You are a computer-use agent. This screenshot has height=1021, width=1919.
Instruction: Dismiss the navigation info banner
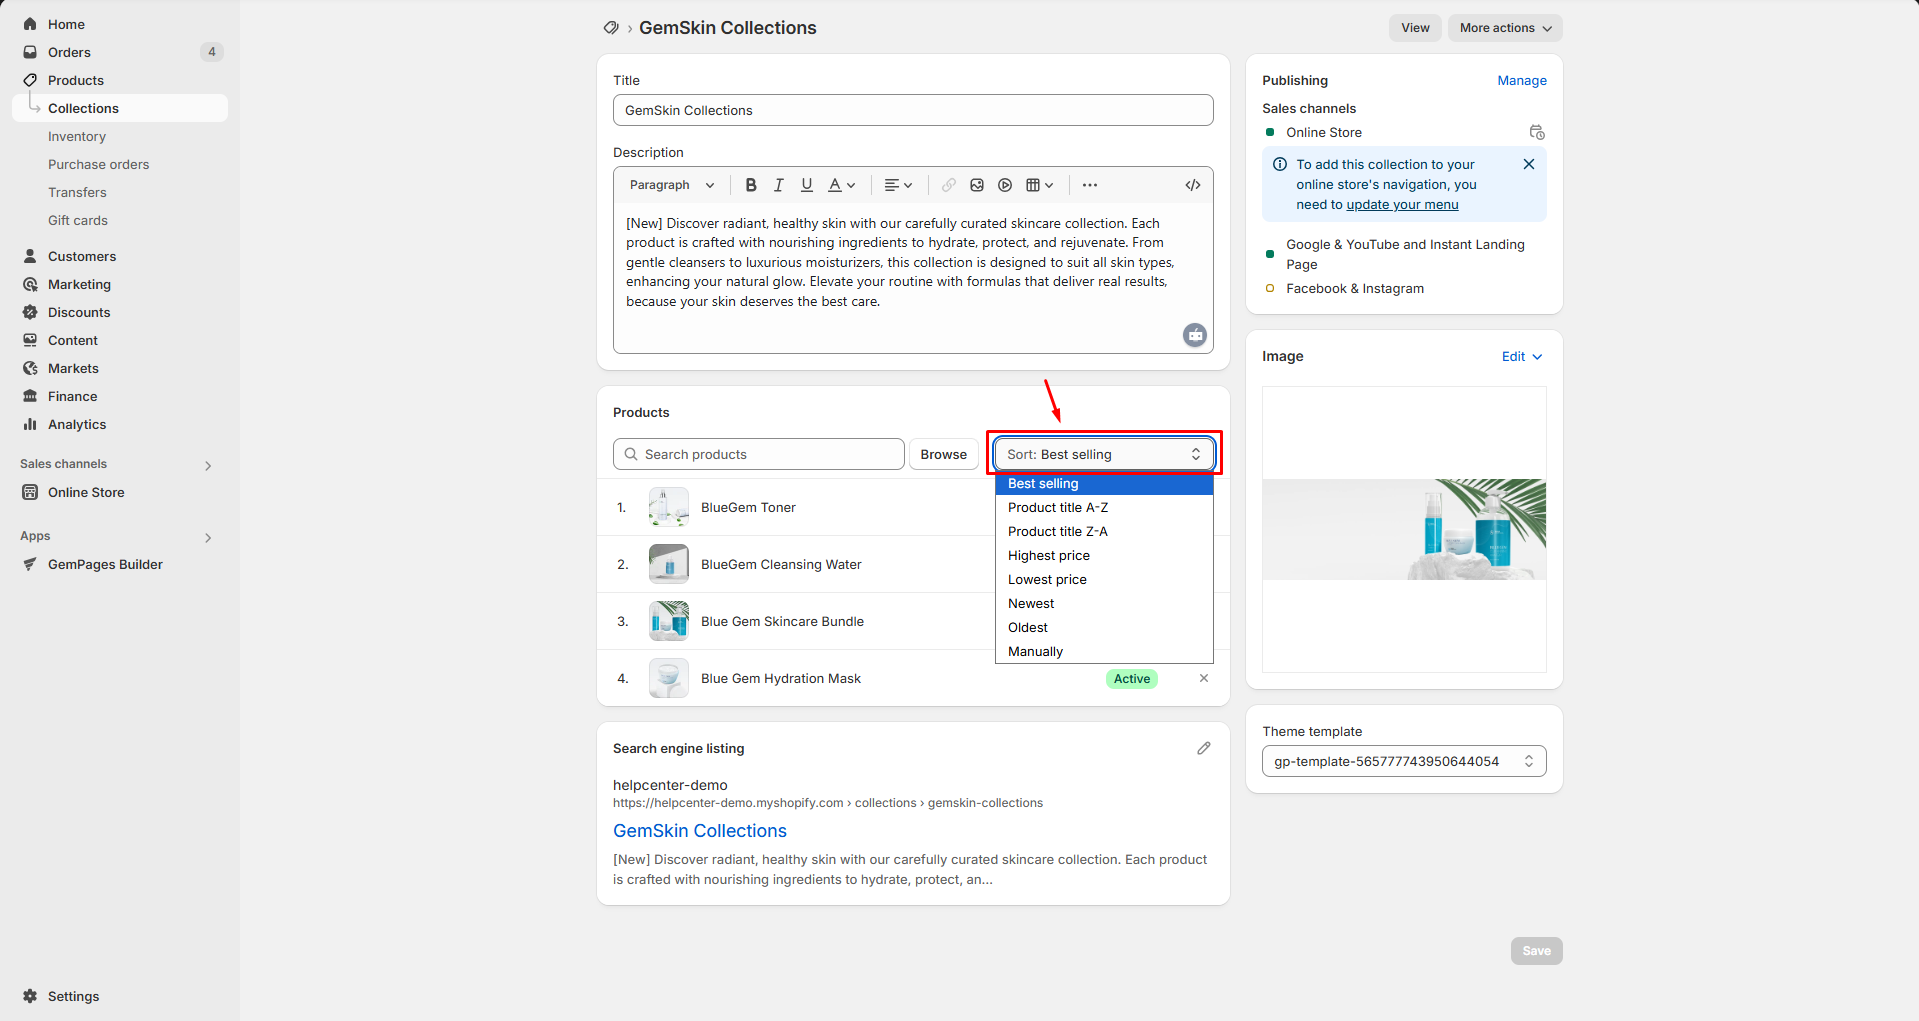pos(1529,164)
